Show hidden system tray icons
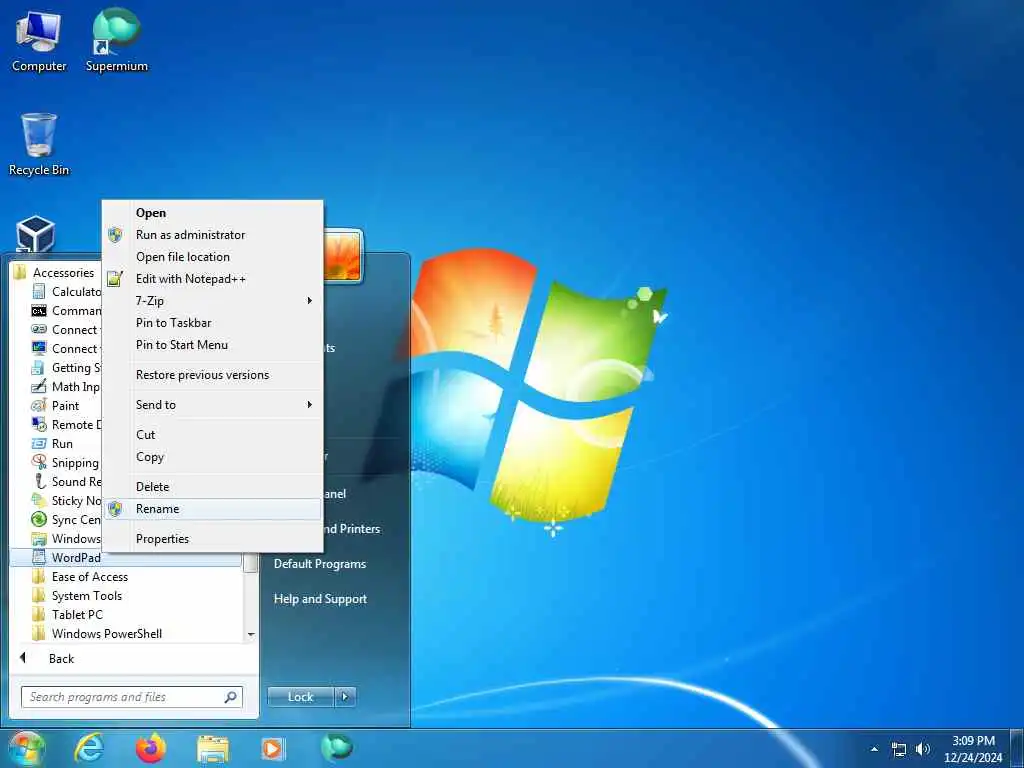Image resolution: width=1024 pixels, height=768 pixels. point(874,749)
